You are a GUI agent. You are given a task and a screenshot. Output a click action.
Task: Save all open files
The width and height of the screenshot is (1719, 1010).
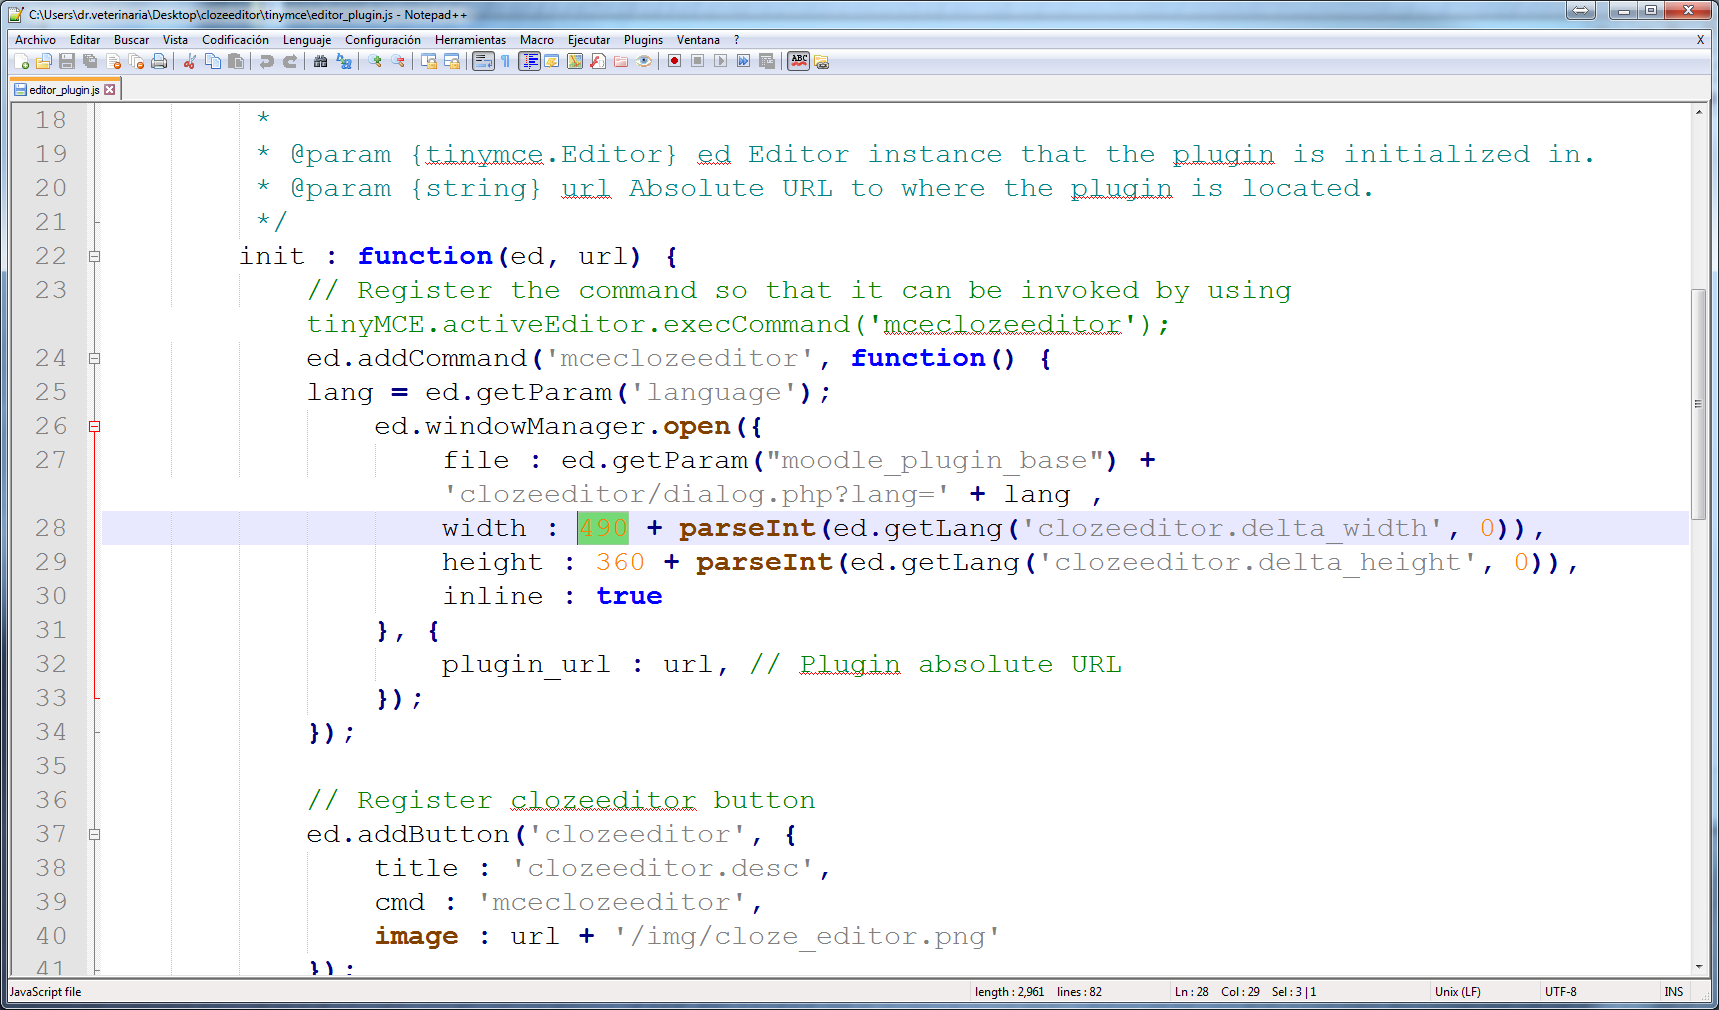coord(88,61)
